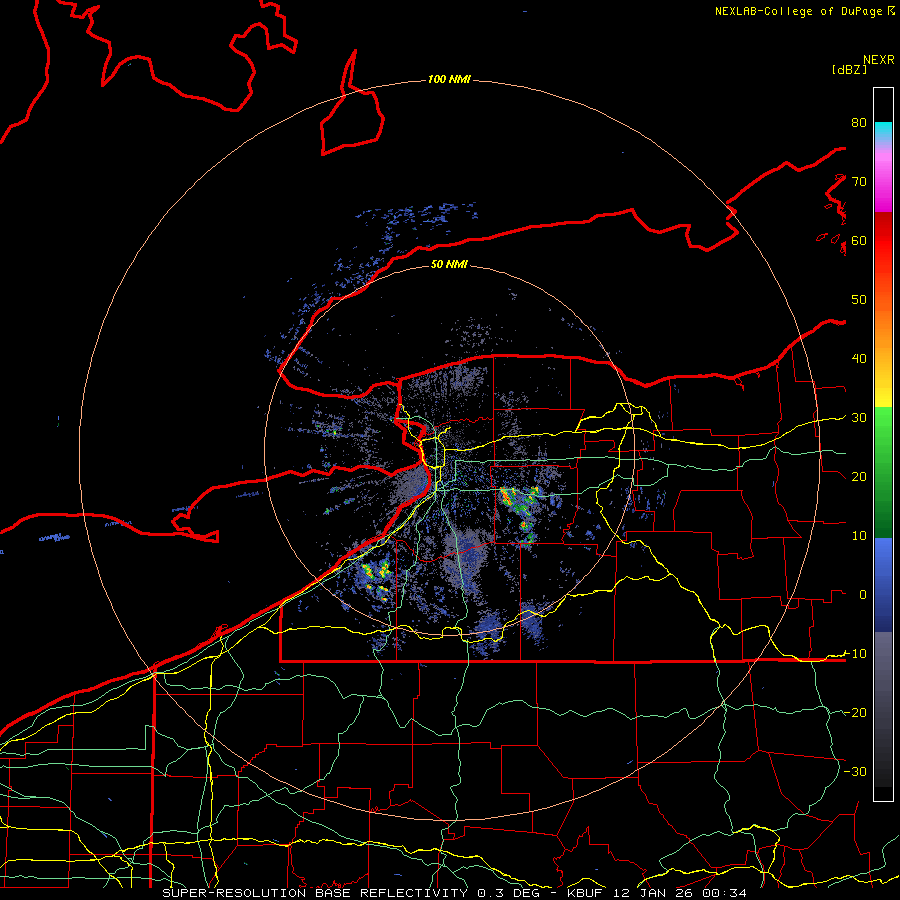
Task: Click the -20 dBZ scale value
Action: 855,712
